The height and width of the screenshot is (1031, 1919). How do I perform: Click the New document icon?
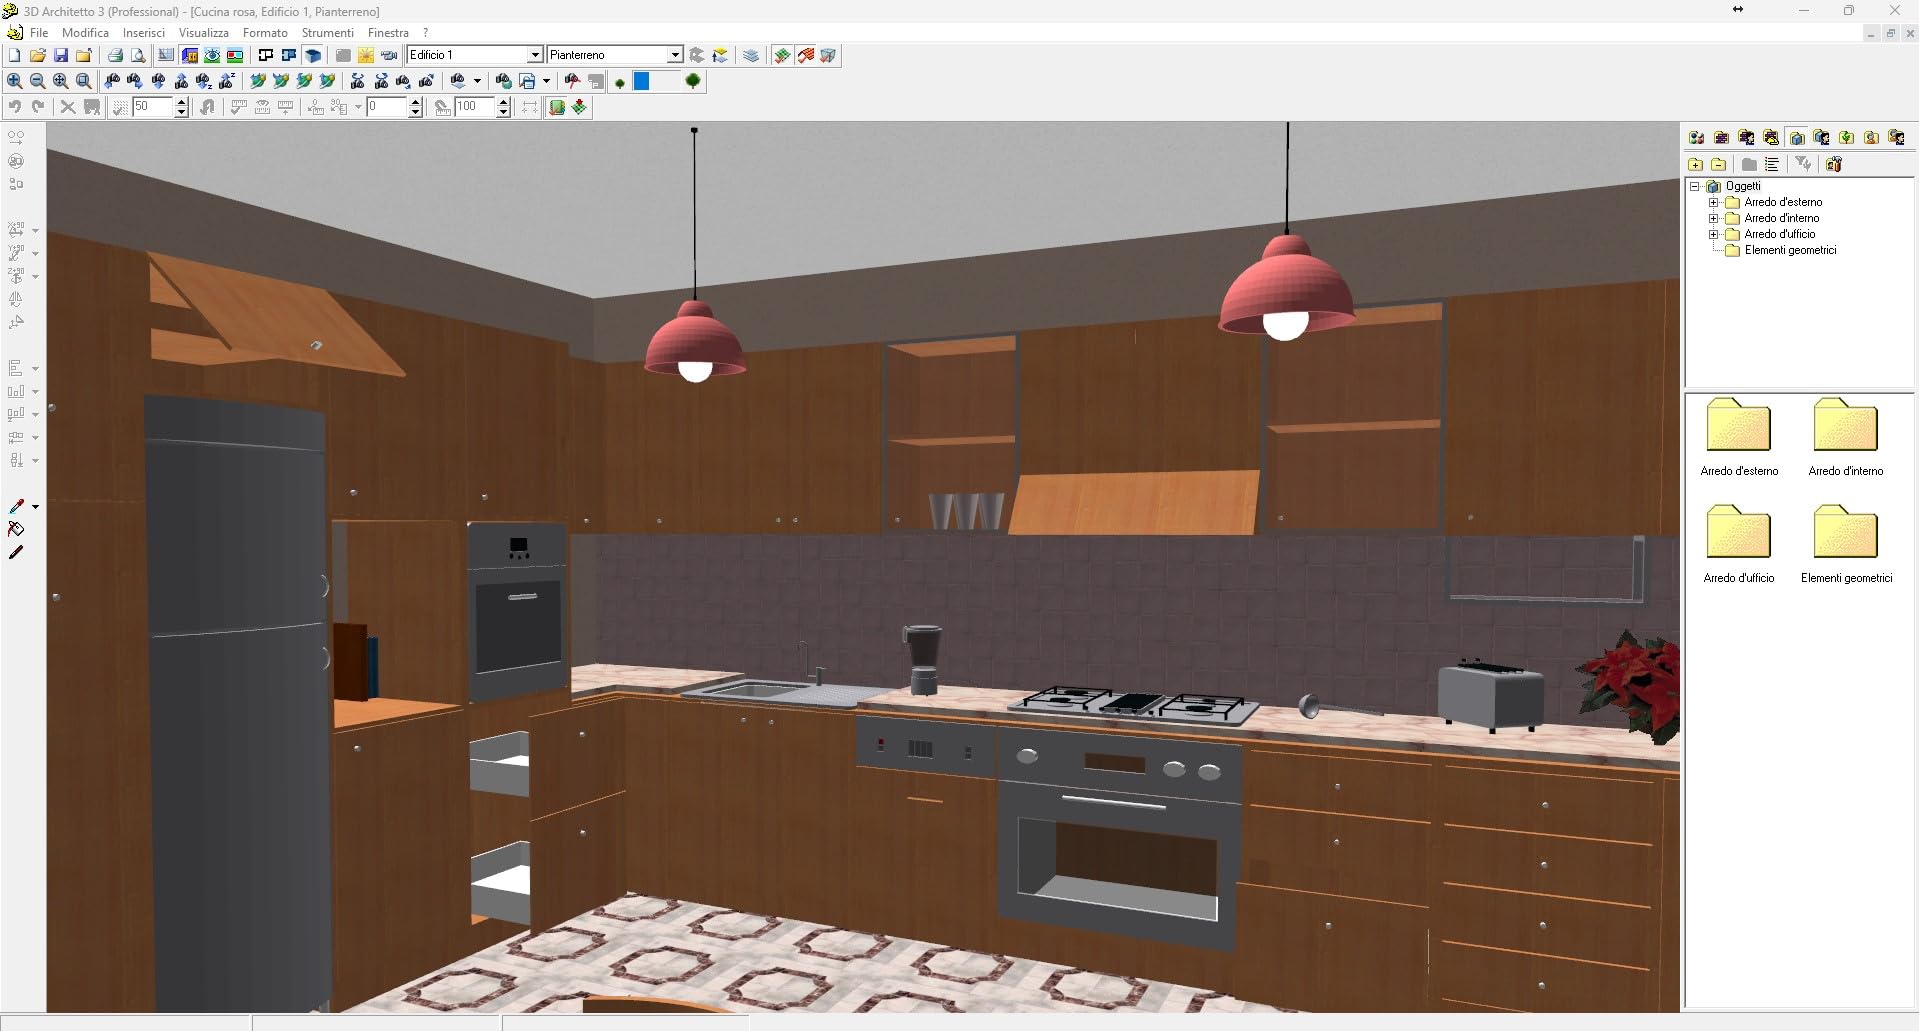(x=14, y=55)
